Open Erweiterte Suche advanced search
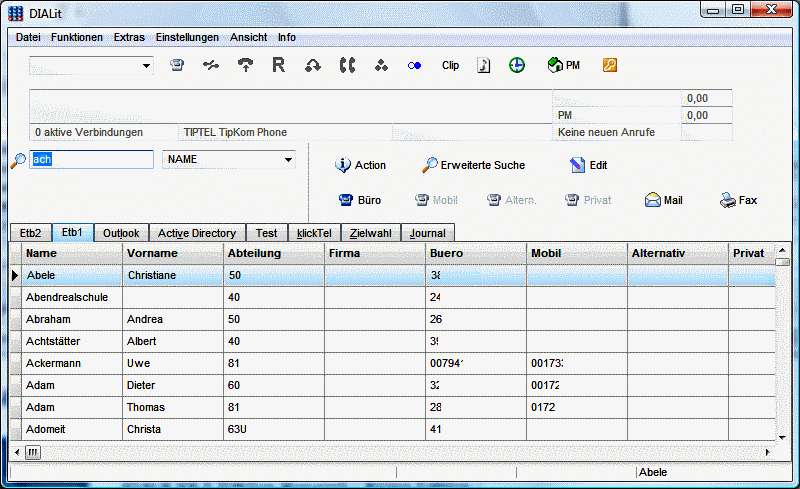The image size is (800, 489). [x=473, y=165]
